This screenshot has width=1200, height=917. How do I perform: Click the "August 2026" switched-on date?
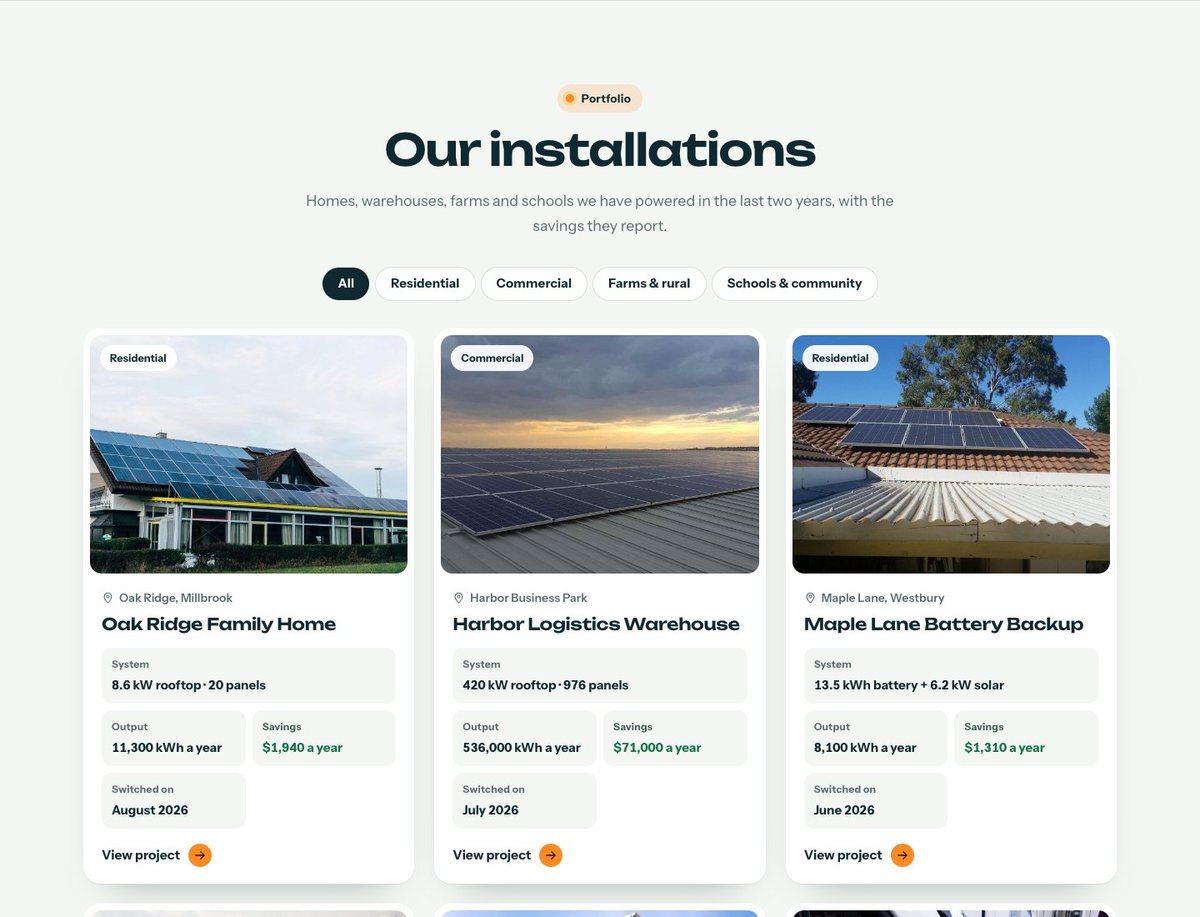point(150,810)
